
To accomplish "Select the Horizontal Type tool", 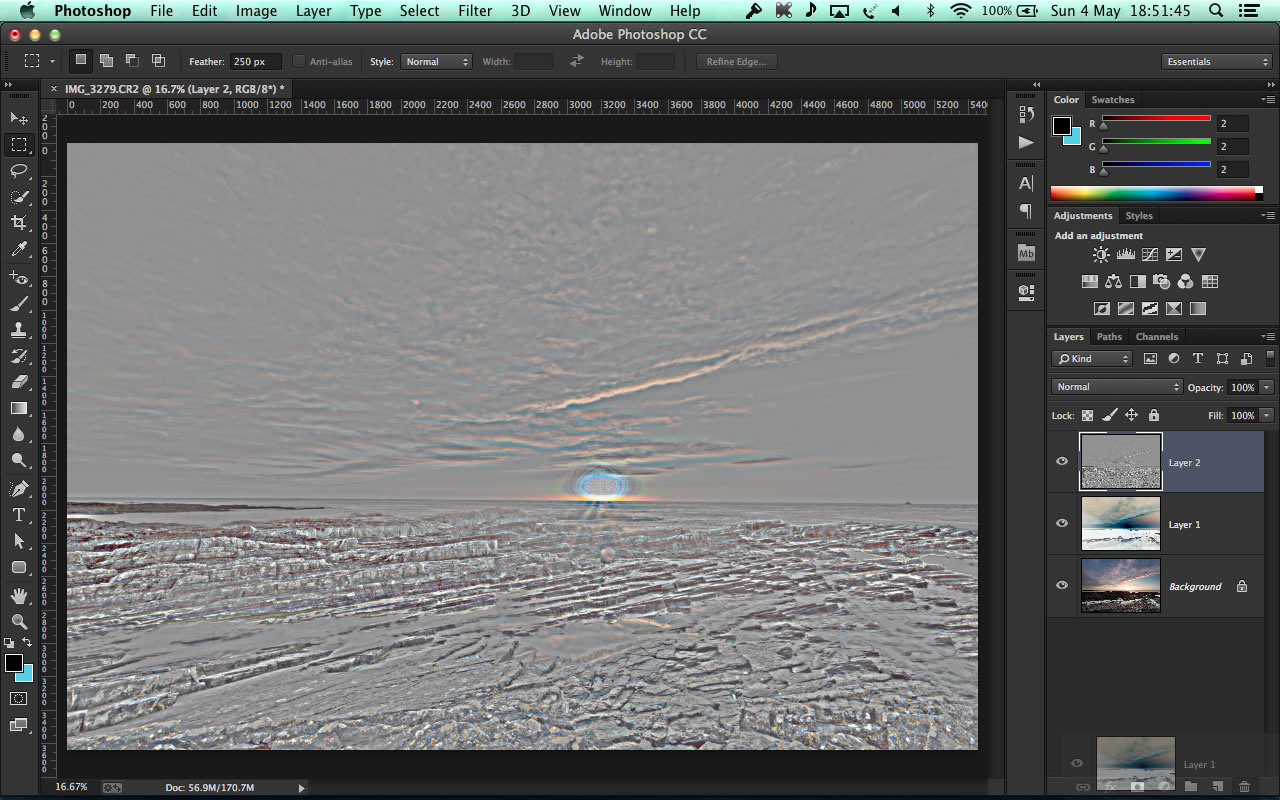I will (18, 514).
